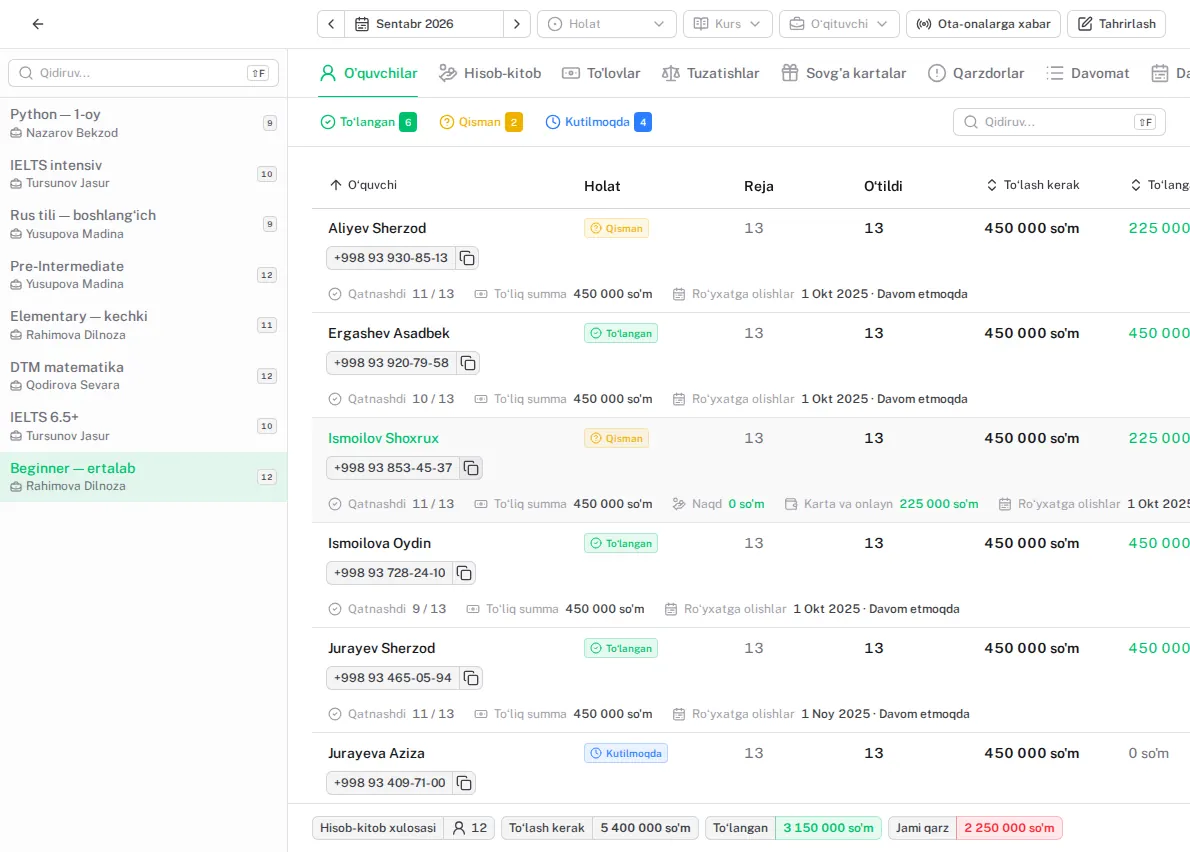
Task: Click the O'tildi column header
Action: [x=883, y=186]
